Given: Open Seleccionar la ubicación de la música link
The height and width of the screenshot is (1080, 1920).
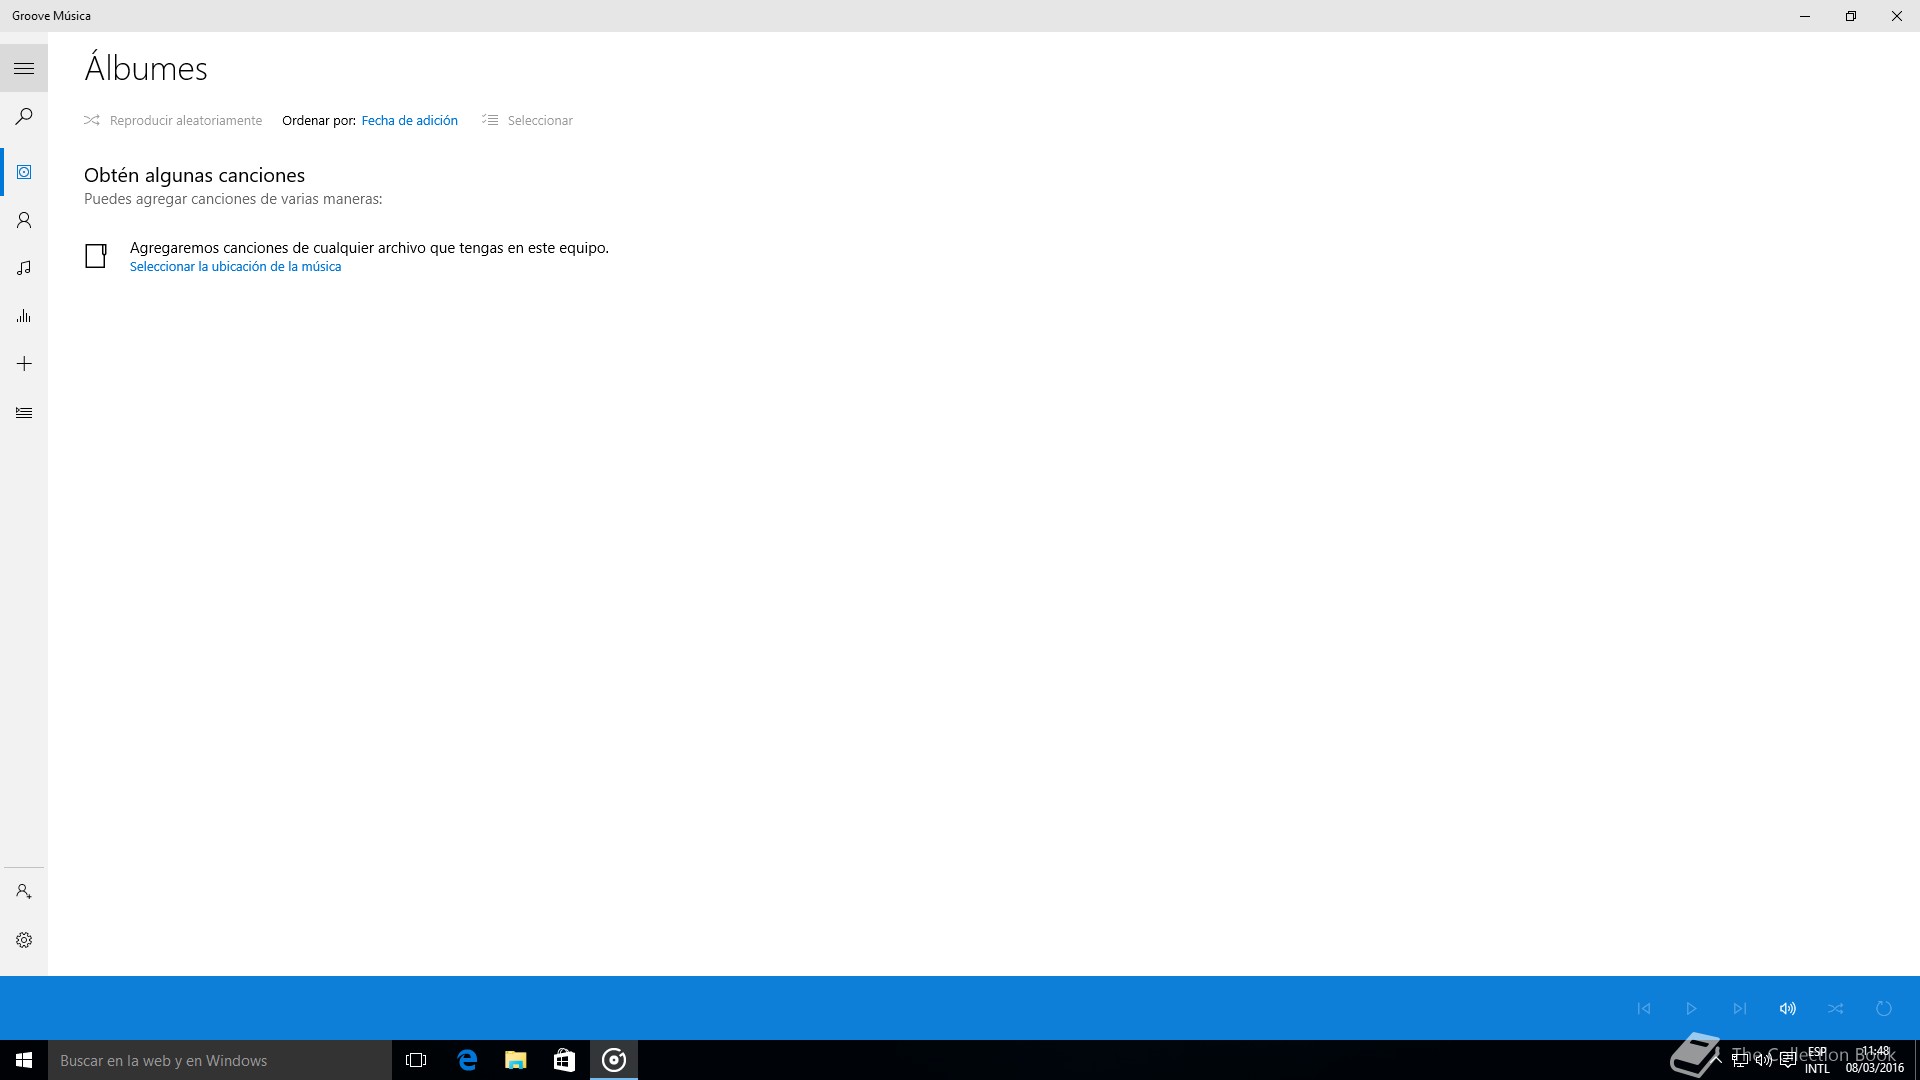Looking at the screenshot, I should tap(236, 267).
